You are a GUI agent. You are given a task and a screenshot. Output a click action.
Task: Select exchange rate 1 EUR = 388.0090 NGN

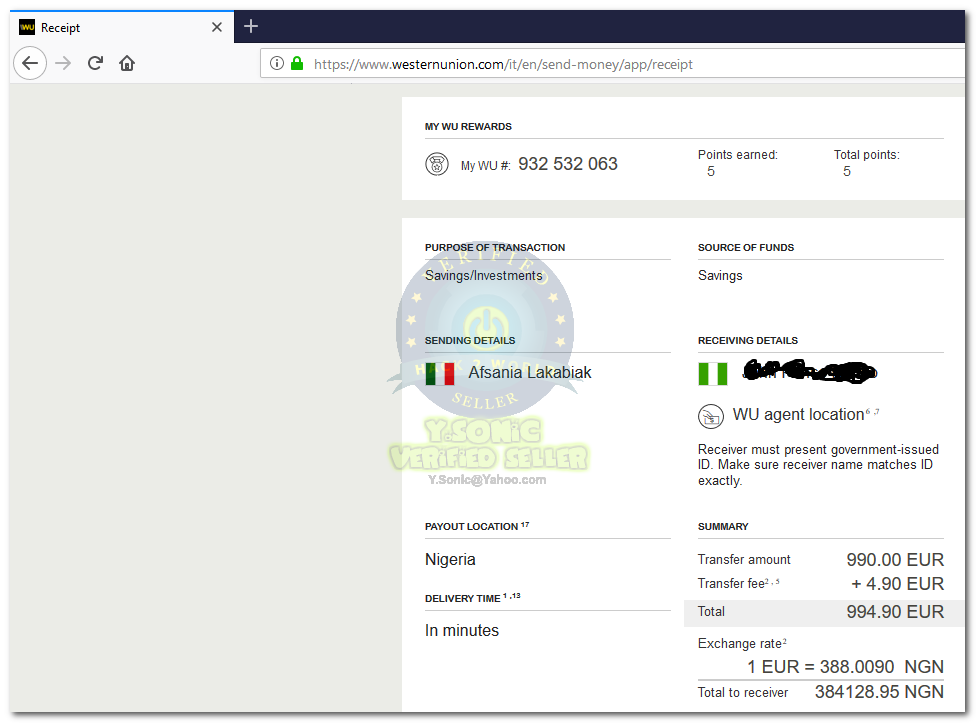point(845,667)
